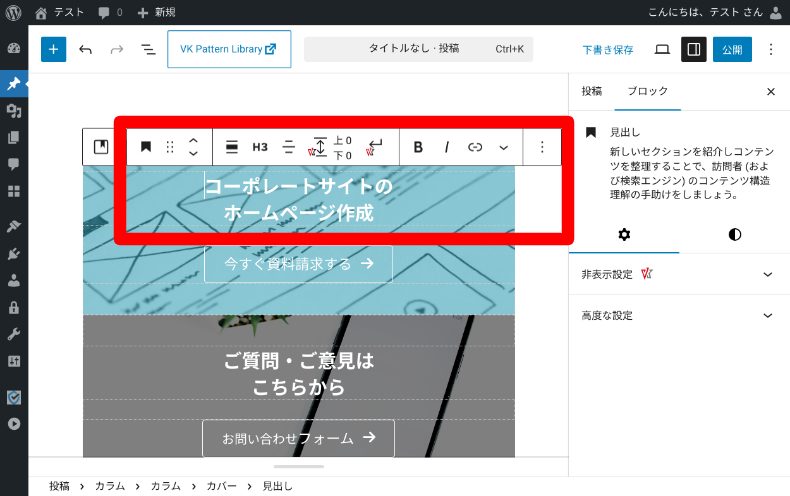Open Comments icon in admin sidebar

(x=14, y=164)
